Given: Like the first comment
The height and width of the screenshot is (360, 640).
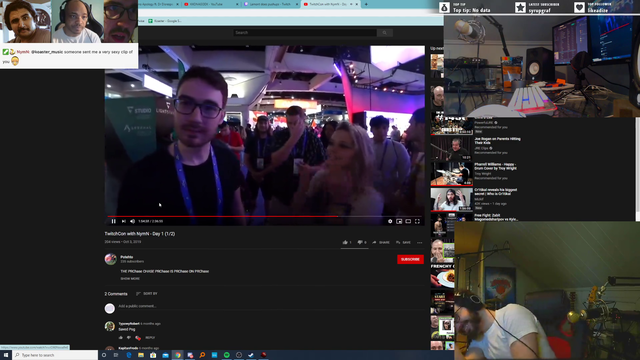Looking at the screenshot, I should 121,338.
